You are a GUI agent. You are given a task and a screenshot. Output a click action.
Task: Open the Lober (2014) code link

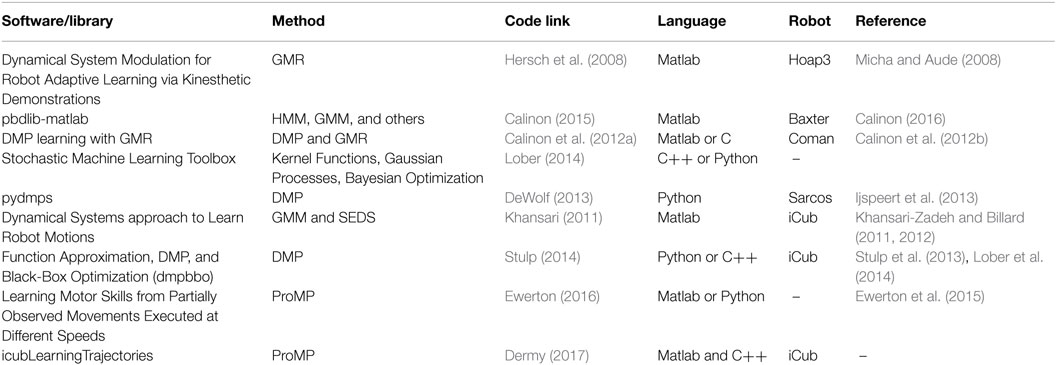(540, 159)
